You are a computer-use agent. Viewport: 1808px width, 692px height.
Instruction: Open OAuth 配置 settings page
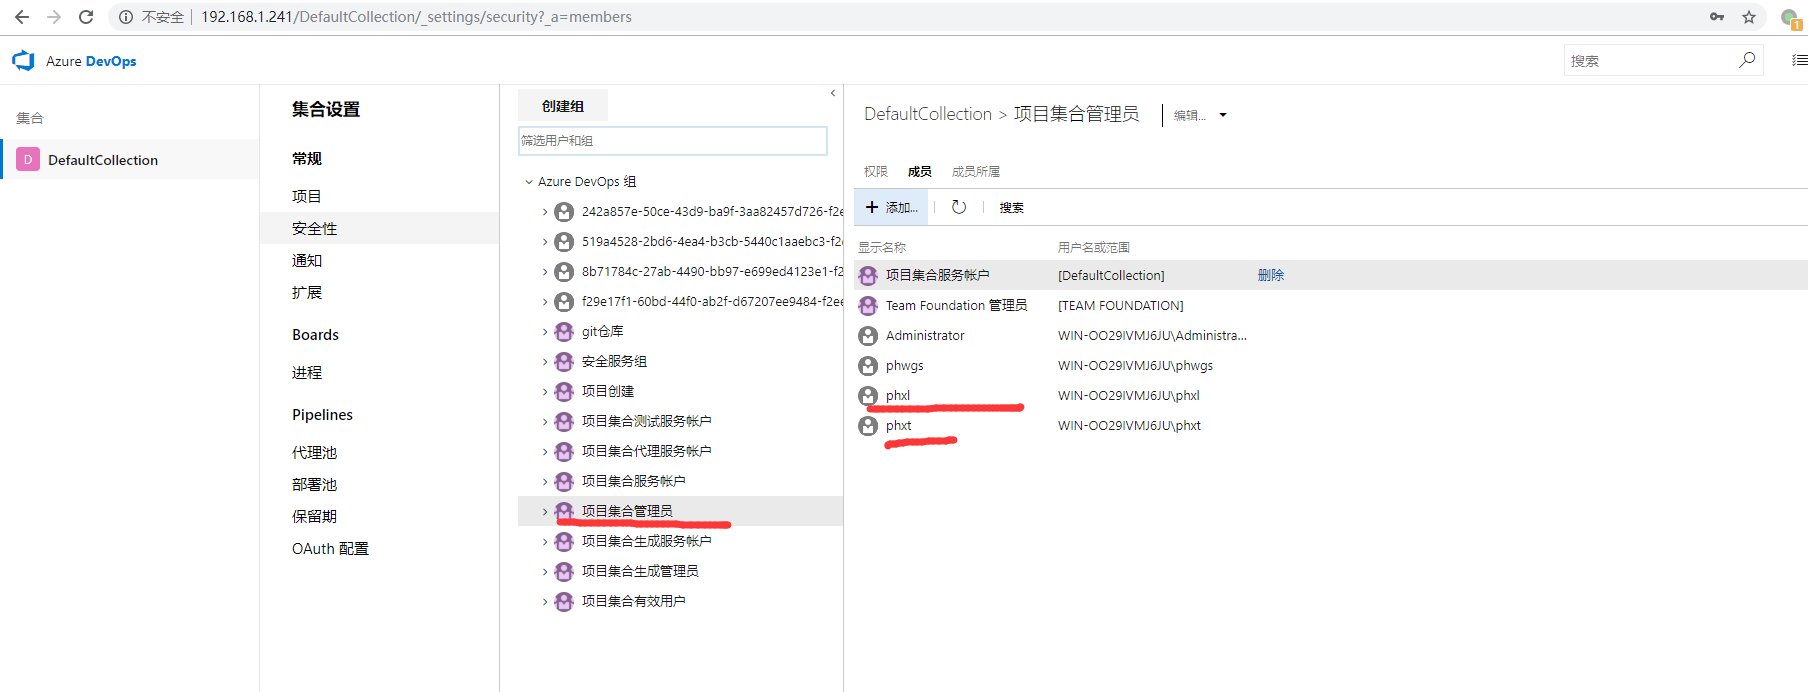[330, 549]
